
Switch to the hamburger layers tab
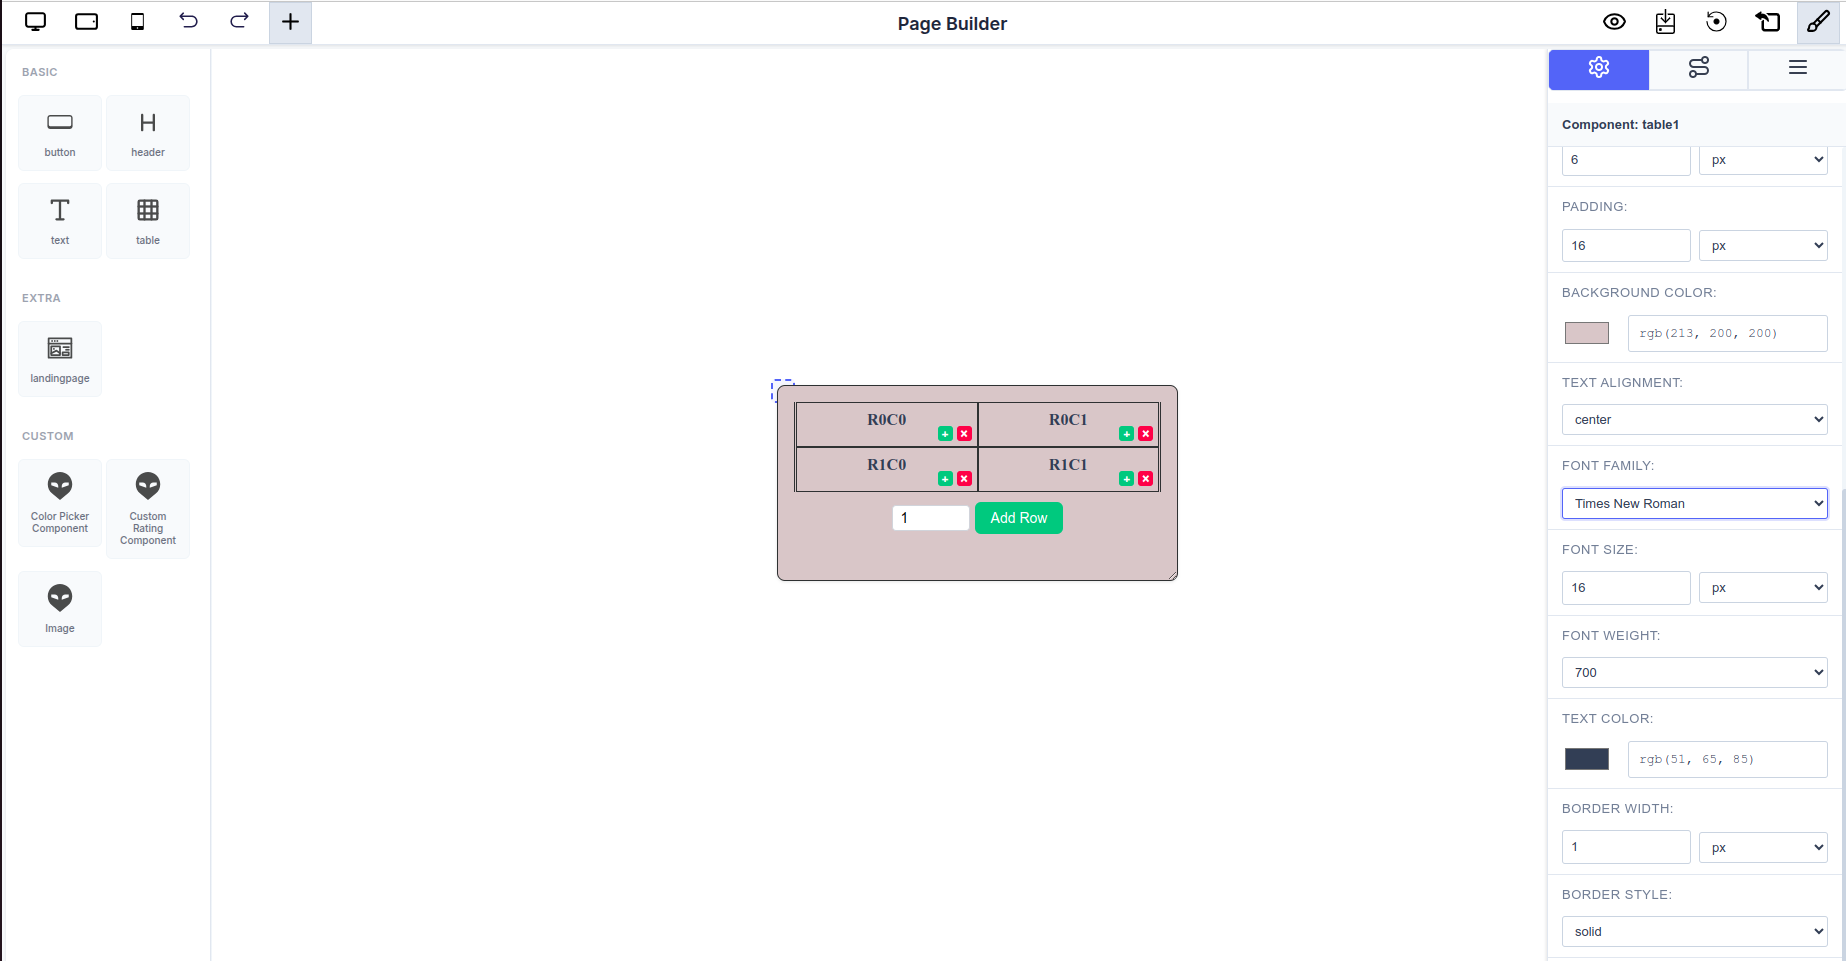1797,68
